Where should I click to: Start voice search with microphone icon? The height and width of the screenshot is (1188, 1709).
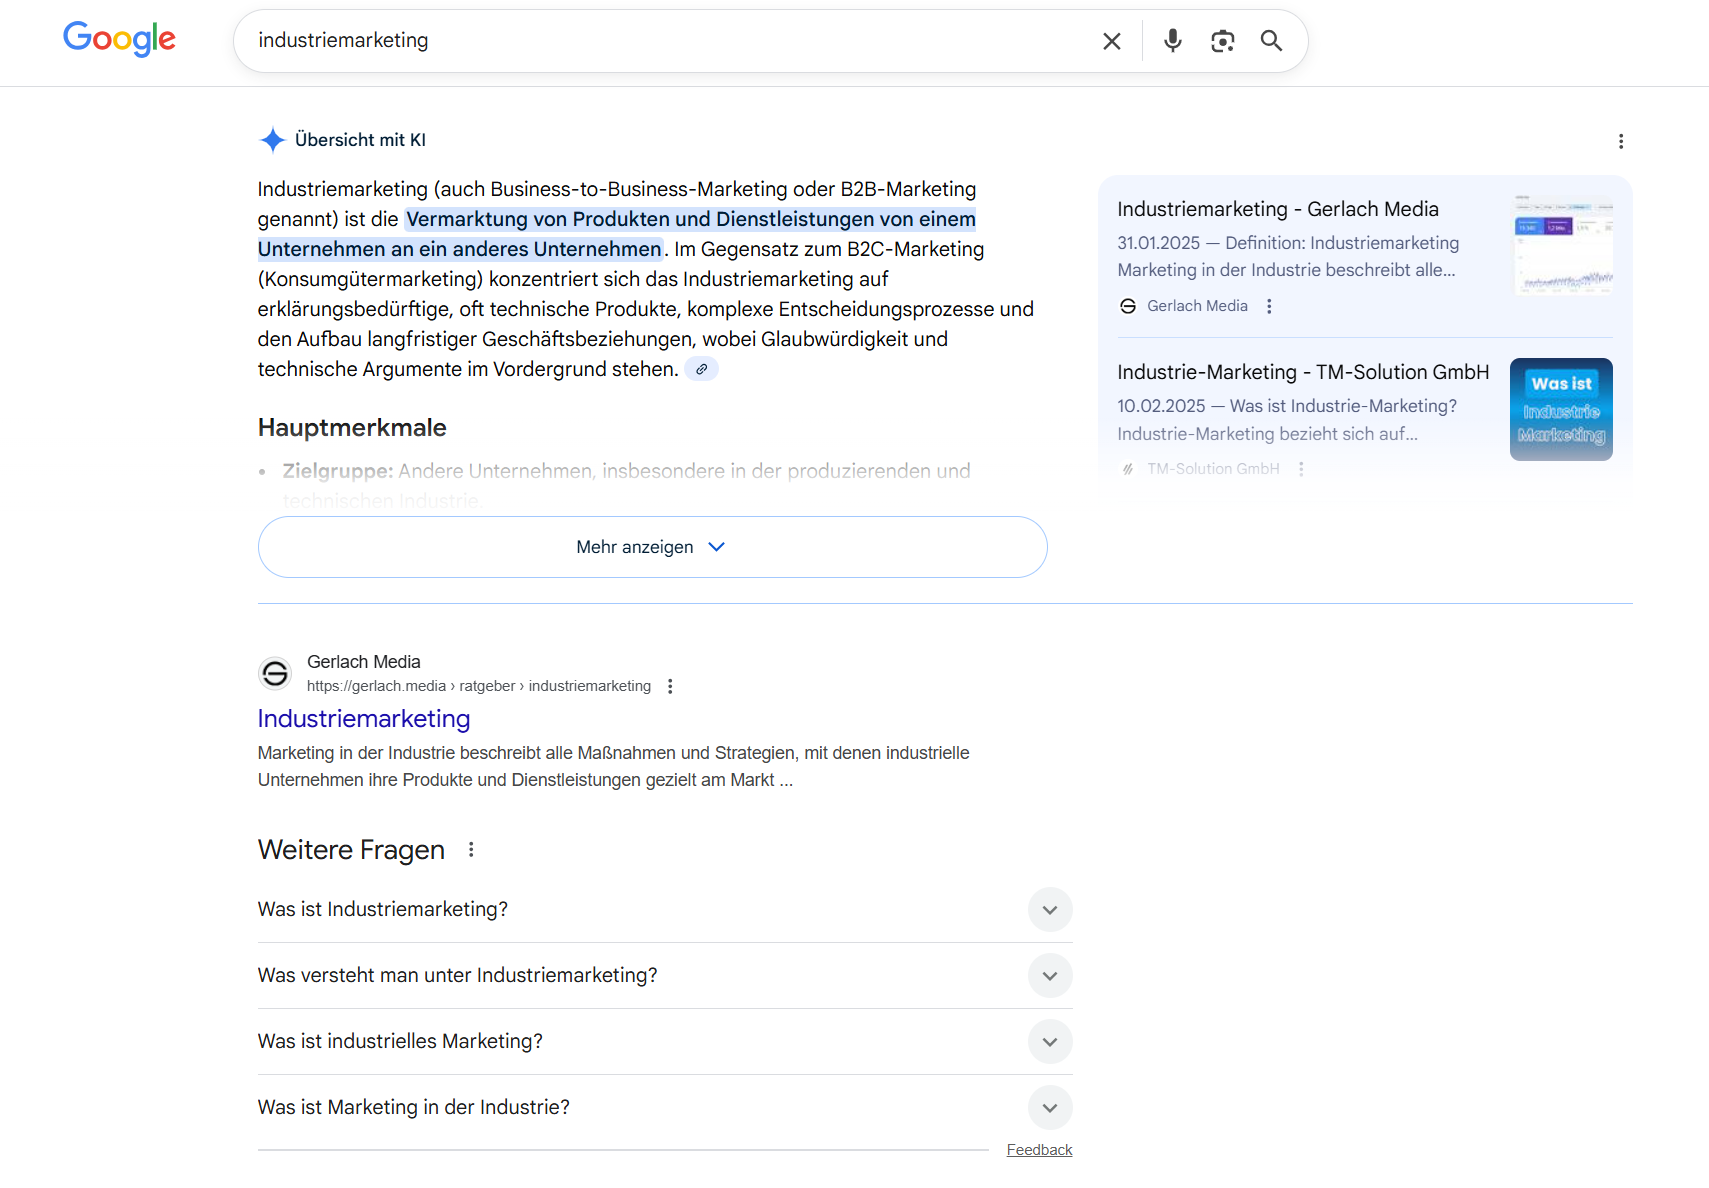(1172, 41)
